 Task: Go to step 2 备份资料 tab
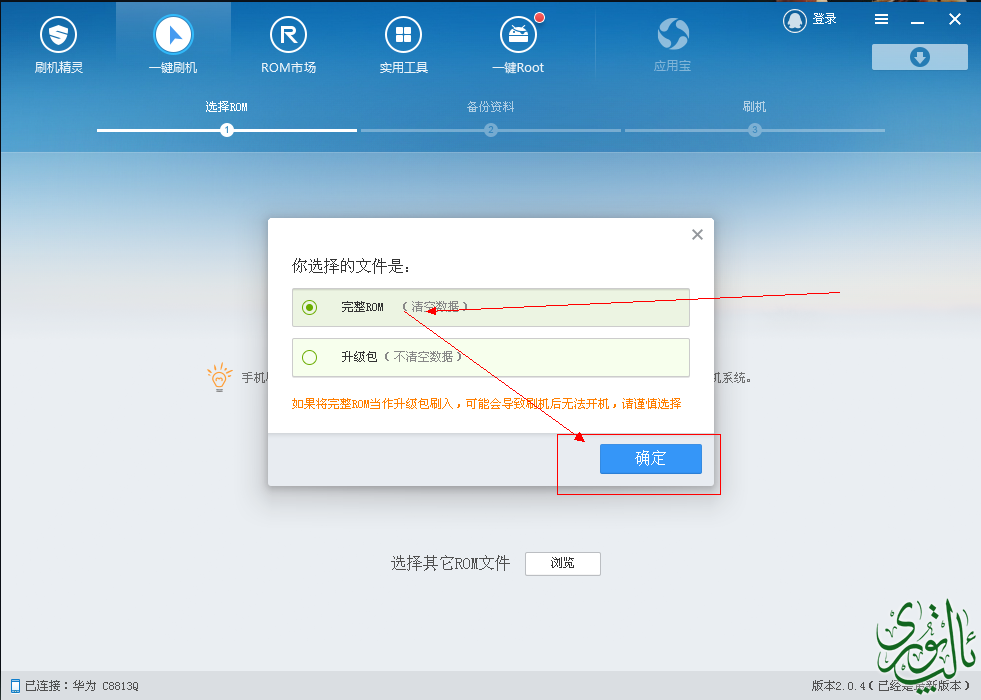coord(490,107)
